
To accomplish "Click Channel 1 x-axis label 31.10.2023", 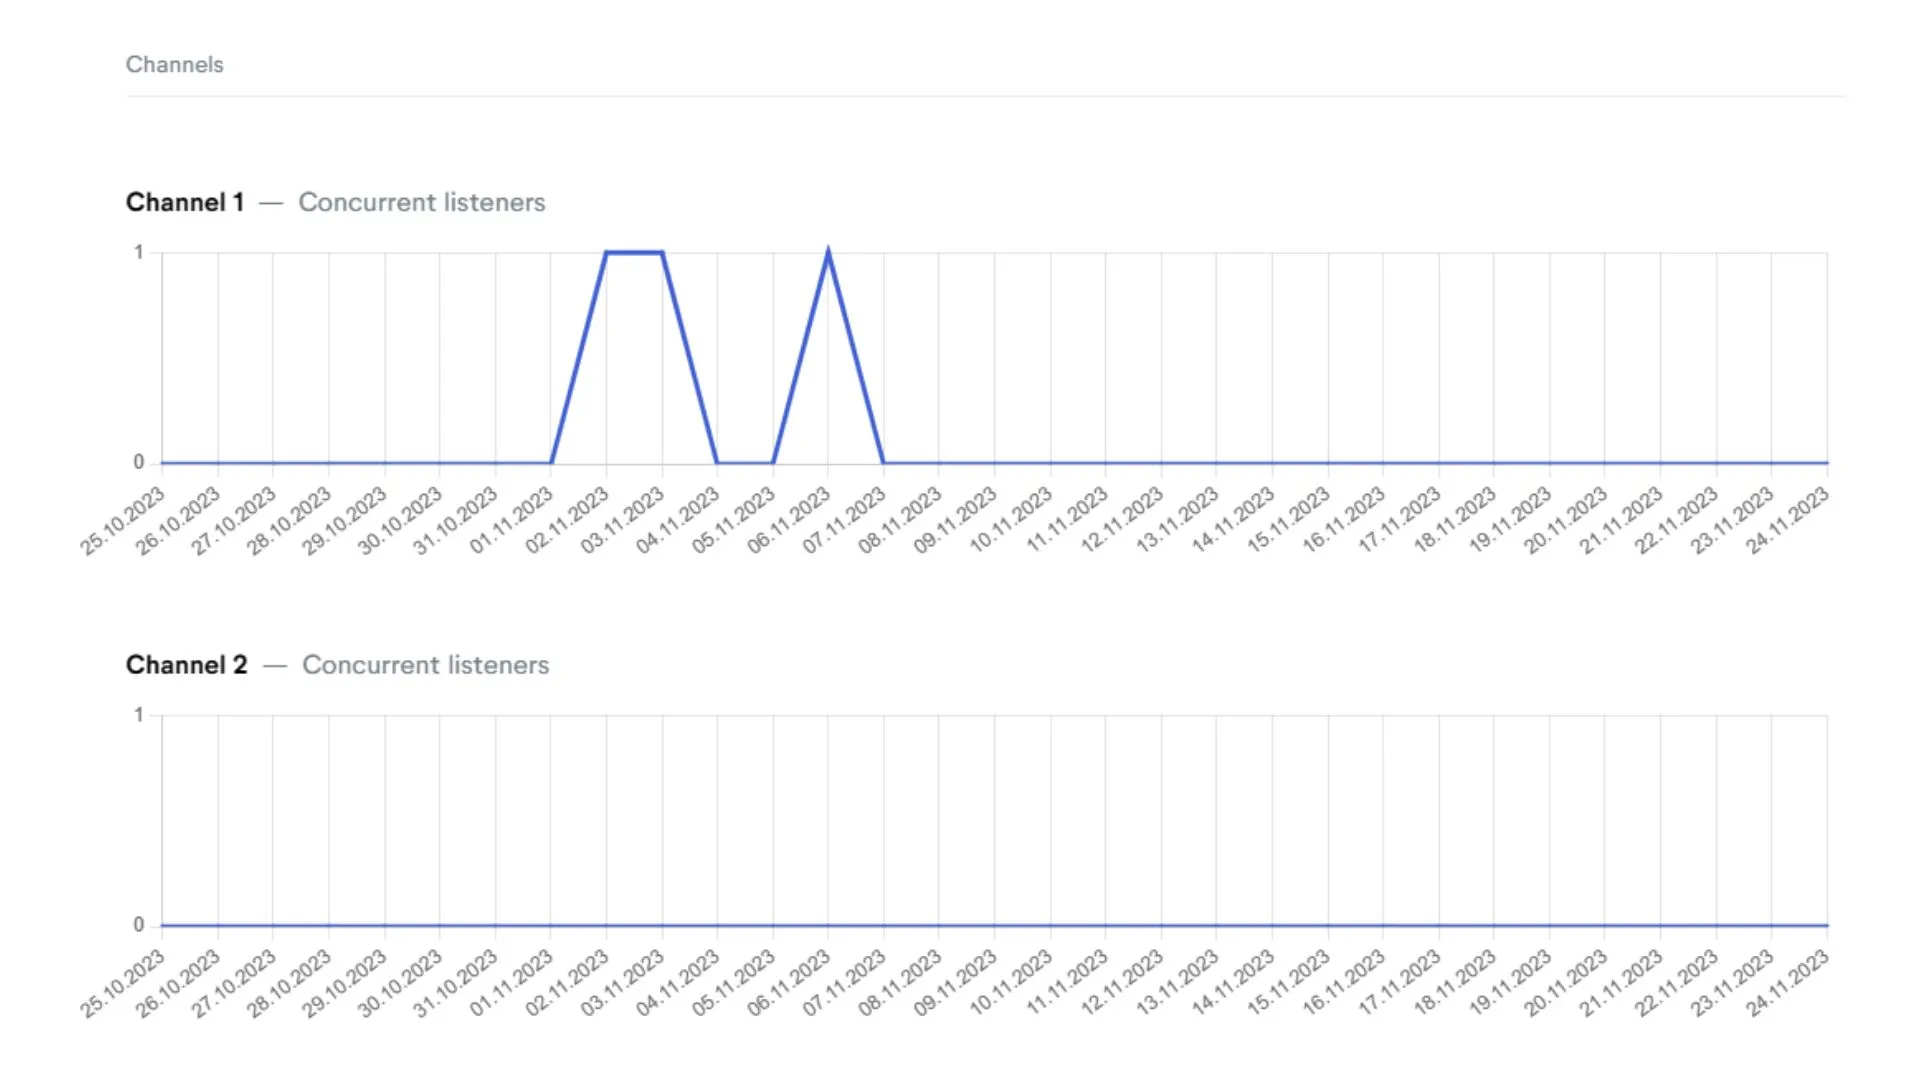I will tap(456, 520).
